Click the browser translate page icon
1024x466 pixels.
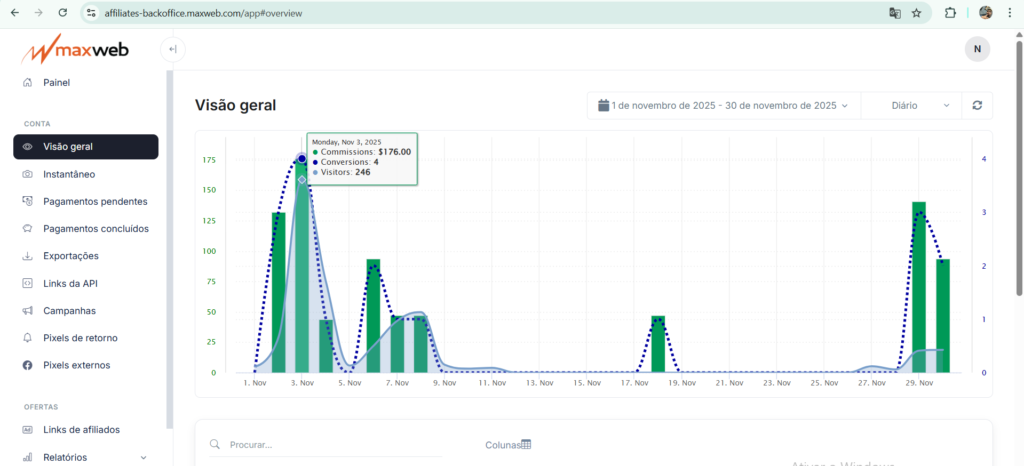coord(895,13)
